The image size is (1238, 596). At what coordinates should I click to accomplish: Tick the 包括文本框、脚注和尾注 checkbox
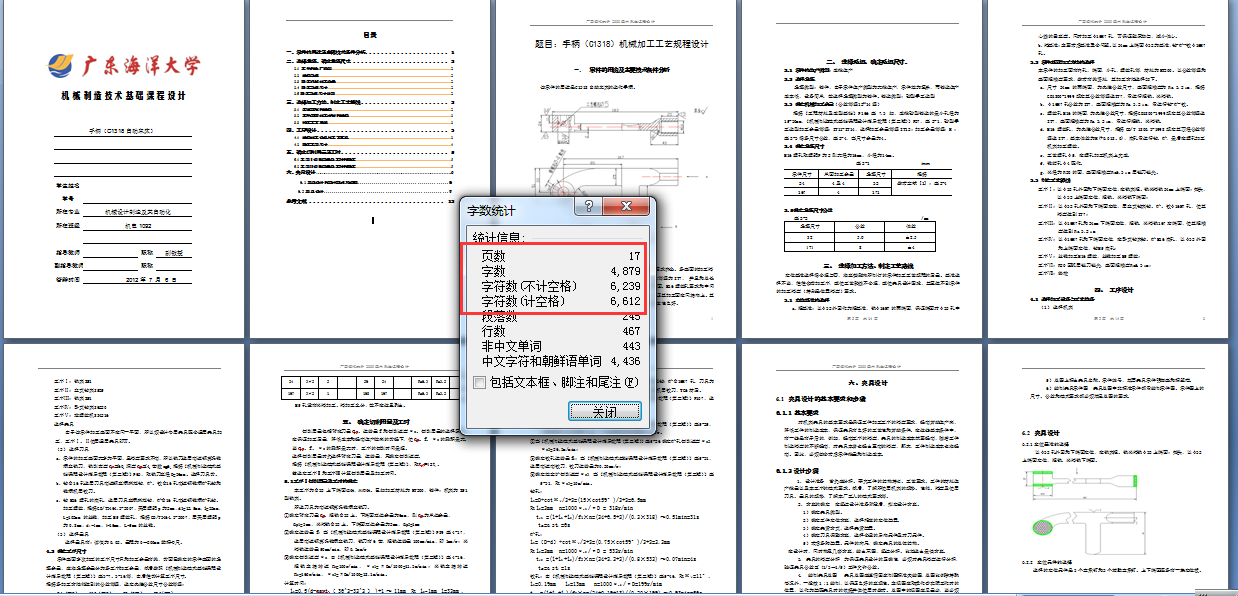click(x=480, y=382)
